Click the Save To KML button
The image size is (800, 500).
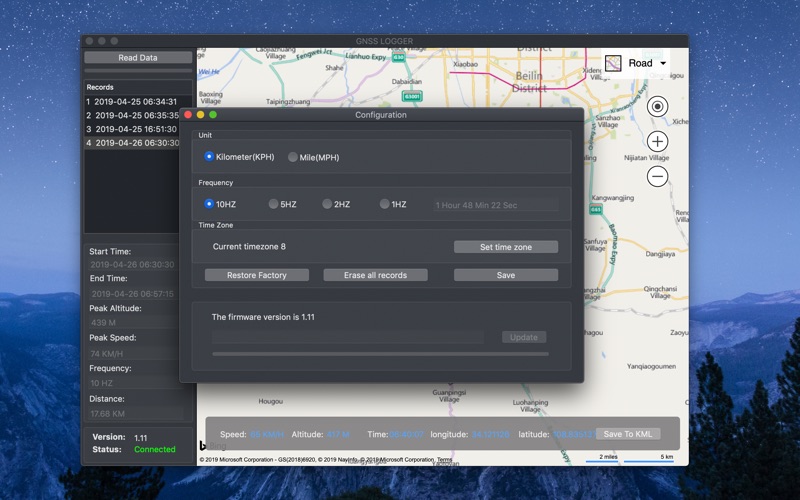(628, 434)
